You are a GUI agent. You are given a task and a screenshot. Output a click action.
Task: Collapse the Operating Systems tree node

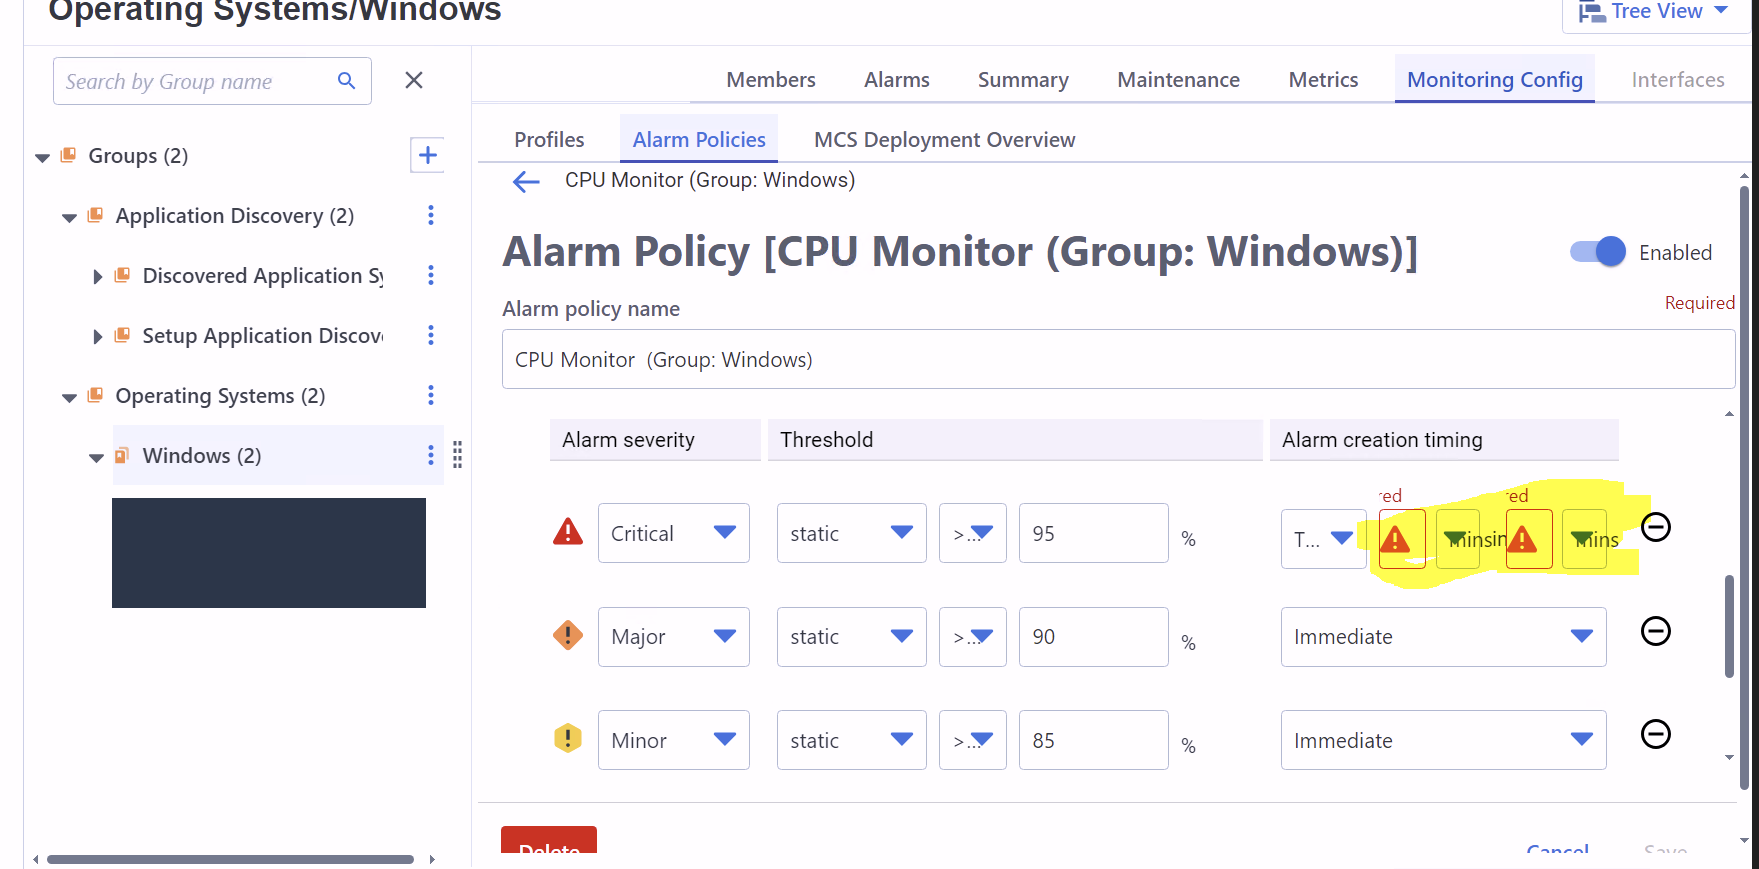[69, 397]
